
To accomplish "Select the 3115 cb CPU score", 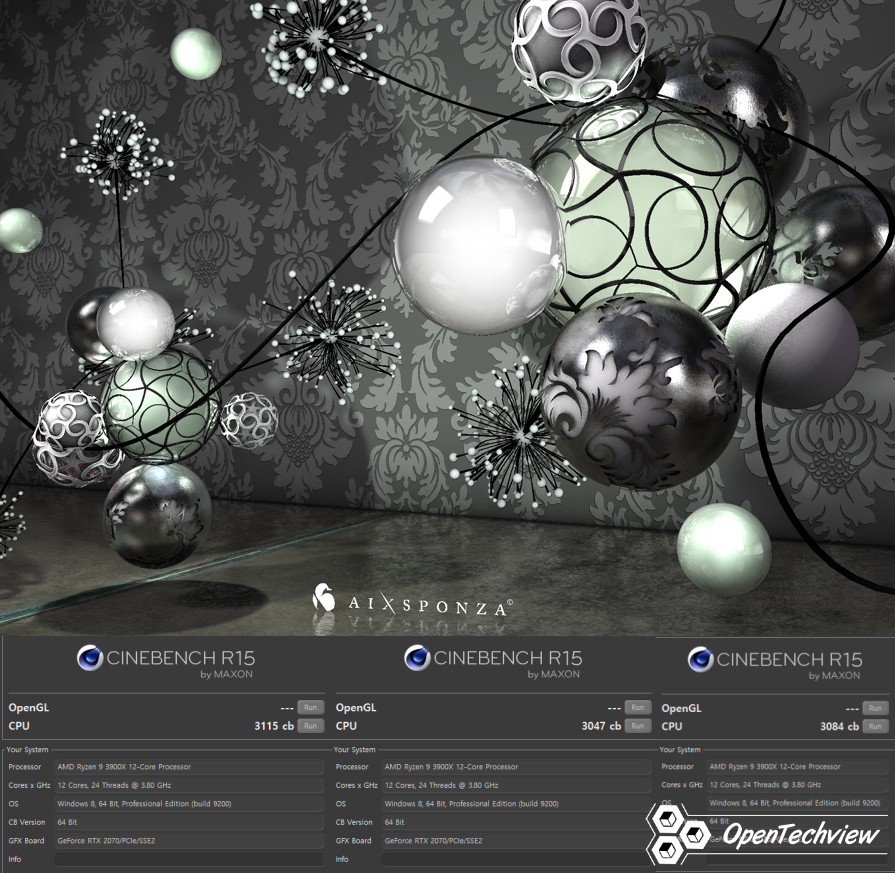I will pyautogui.click(x=274, y=726).
